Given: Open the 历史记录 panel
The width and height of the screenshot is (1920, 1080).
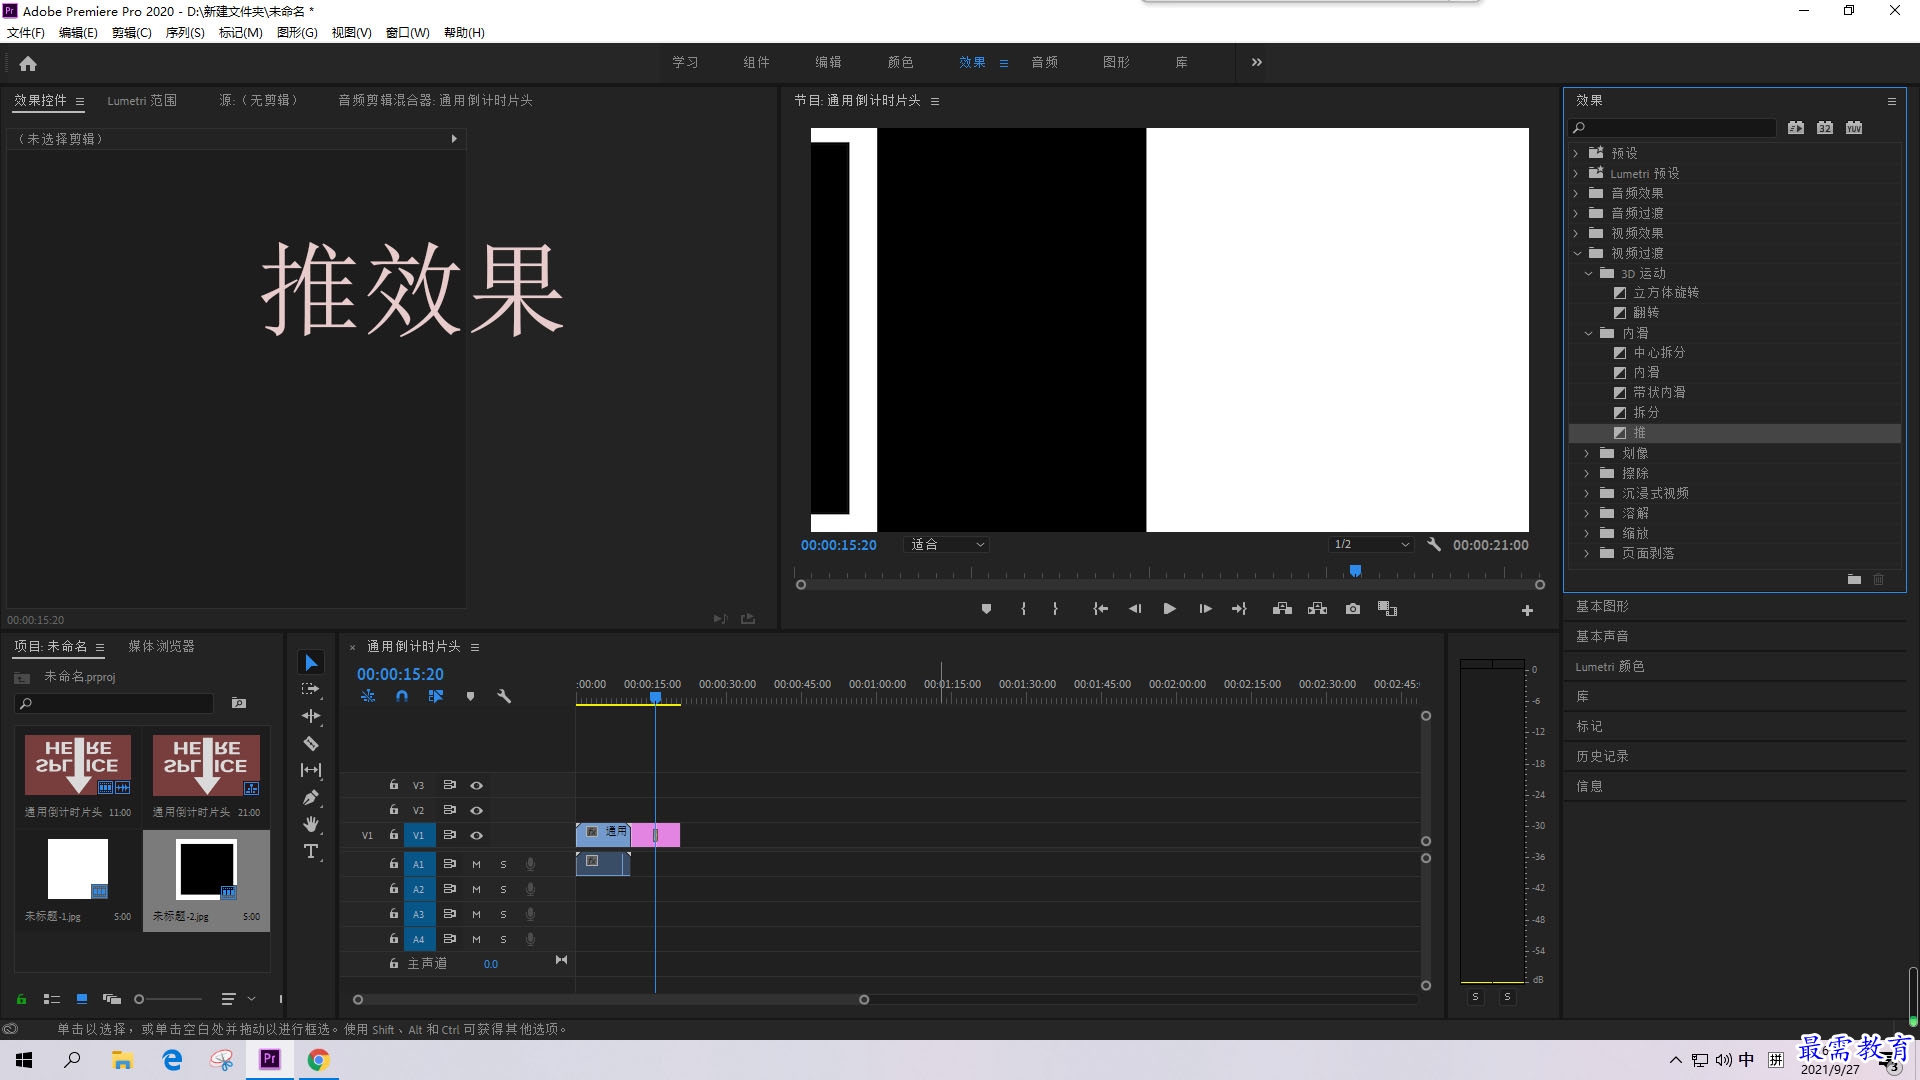Looking at the screenshot, I should [x=1602, y=756].
